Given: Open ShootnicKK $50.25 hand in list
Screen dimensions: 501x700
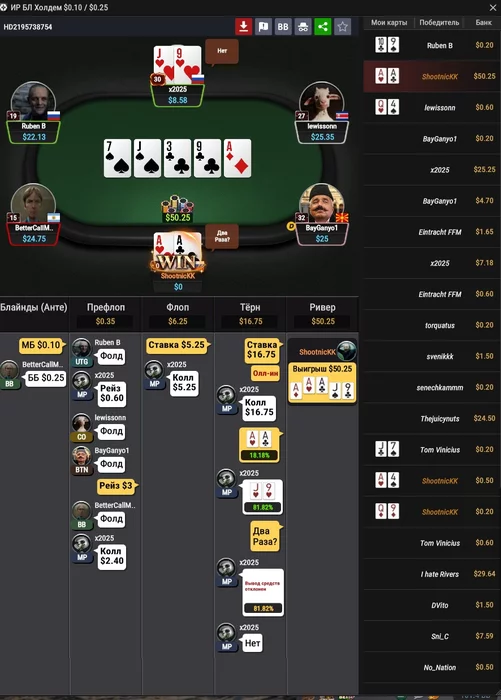Looking at the screenshot, I should click(x=432, y=76).
